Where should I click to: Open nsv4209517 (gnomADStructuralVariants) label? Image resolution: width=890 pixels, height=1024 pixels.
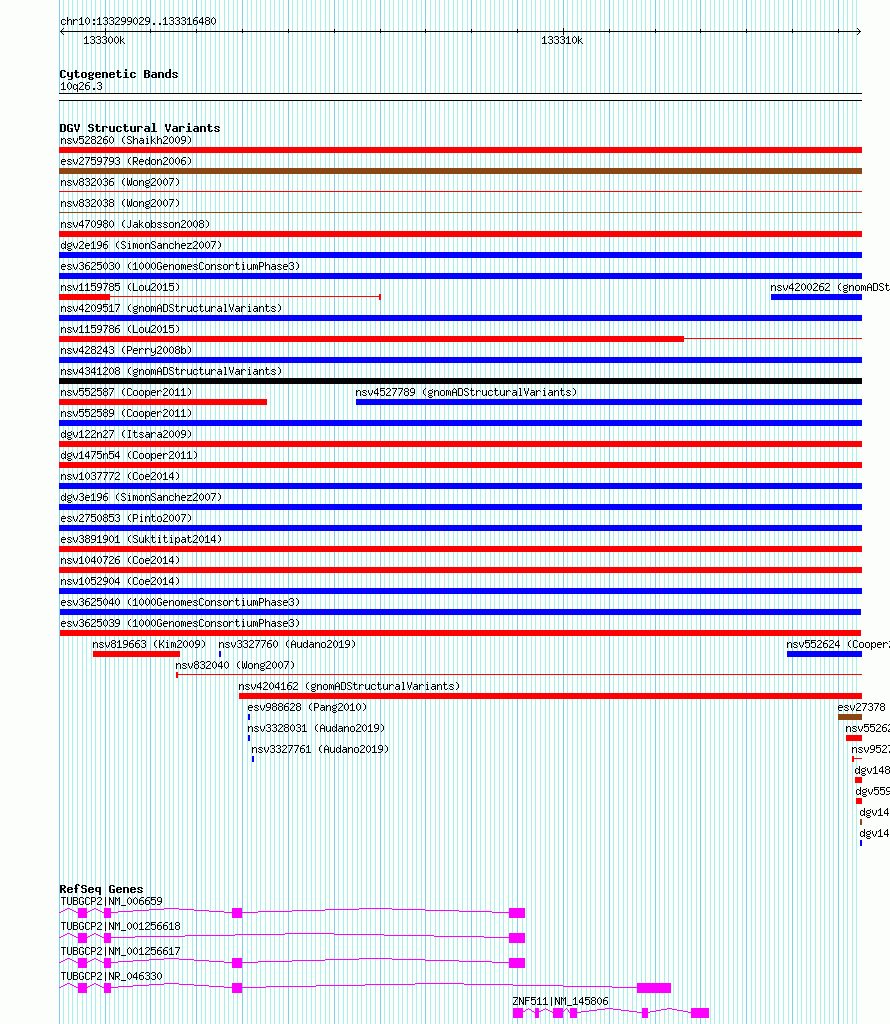[x=171, y=308]
